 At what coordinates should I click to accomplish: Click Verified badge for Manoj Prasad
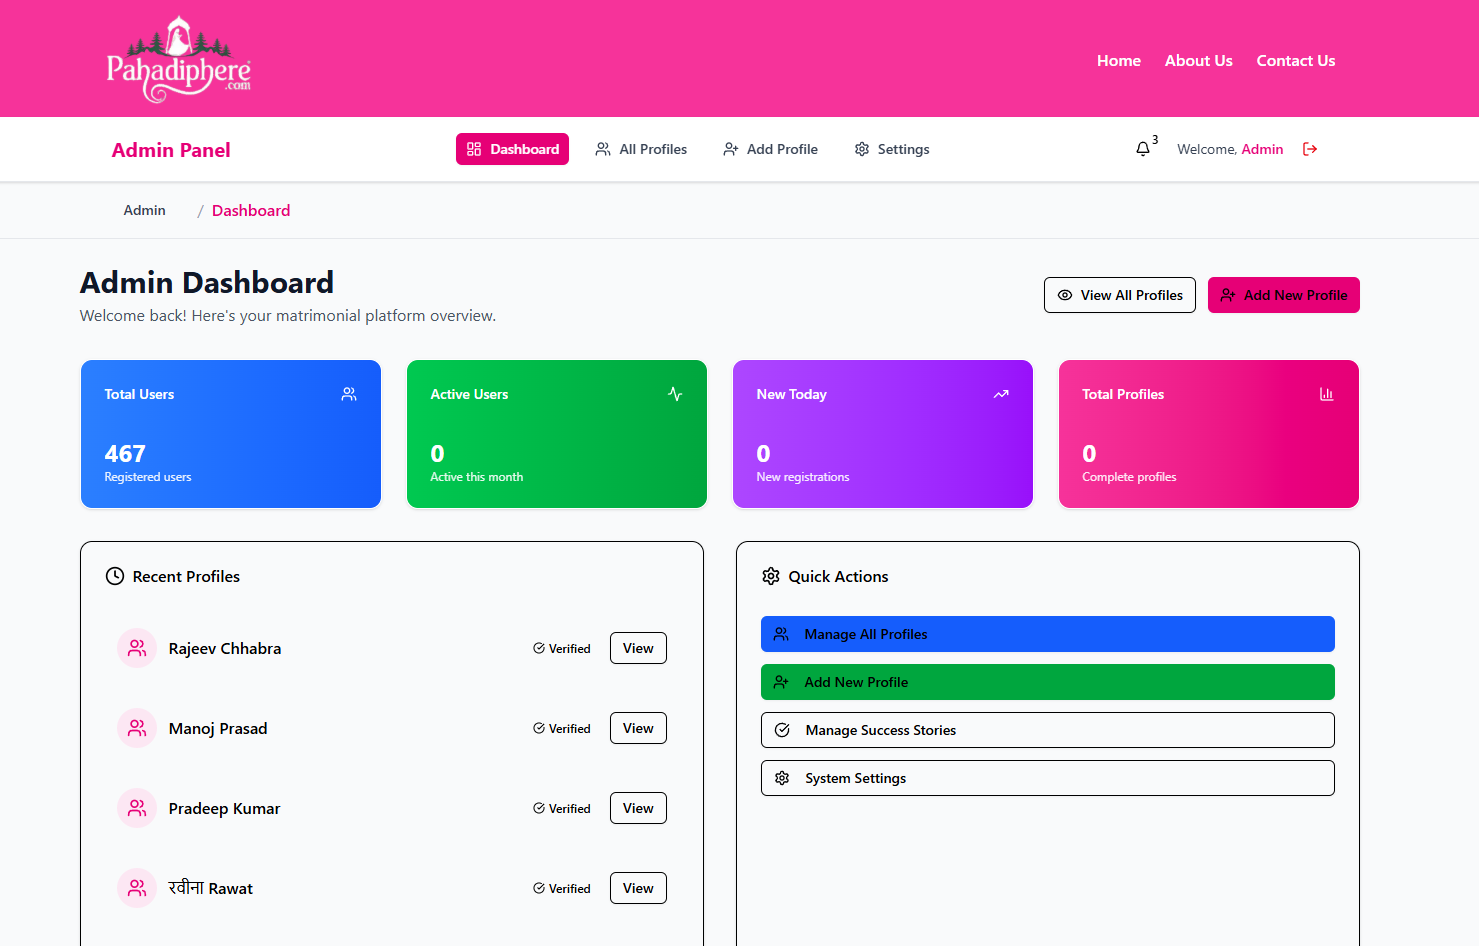562,729
